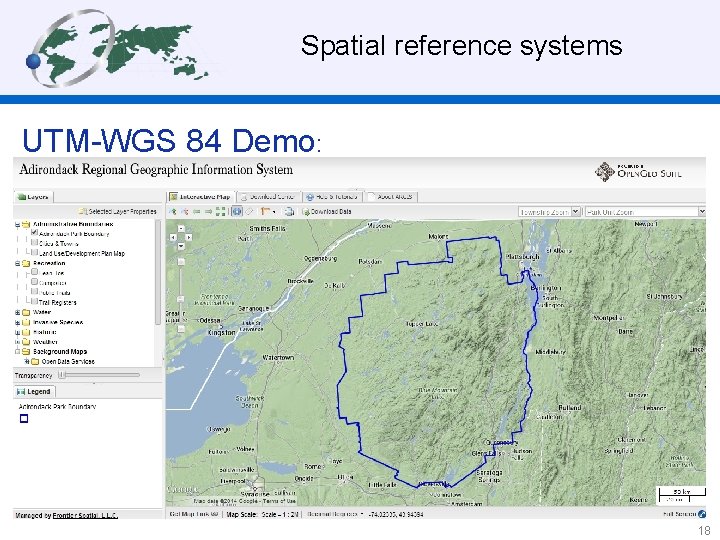
Task: Expand the Water layer group
Action: (x=17, y=313)
